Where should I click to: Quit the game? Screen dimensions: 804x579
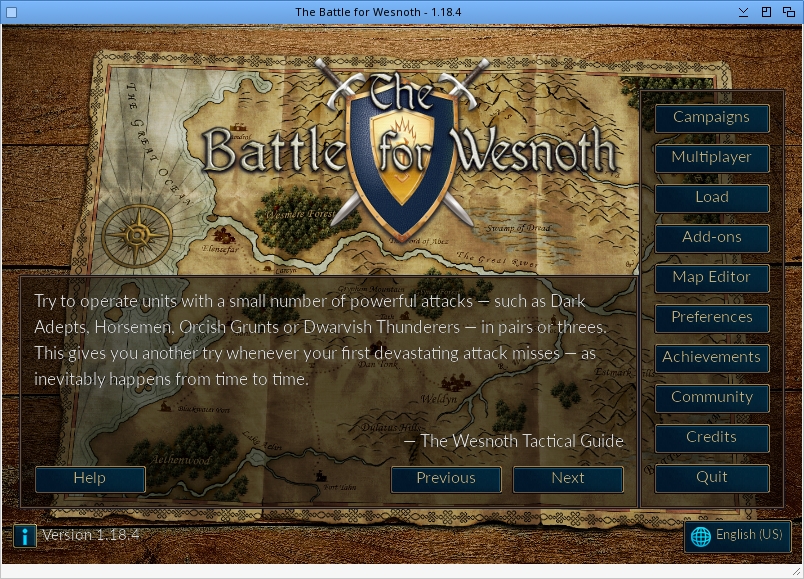coord(711,478)
